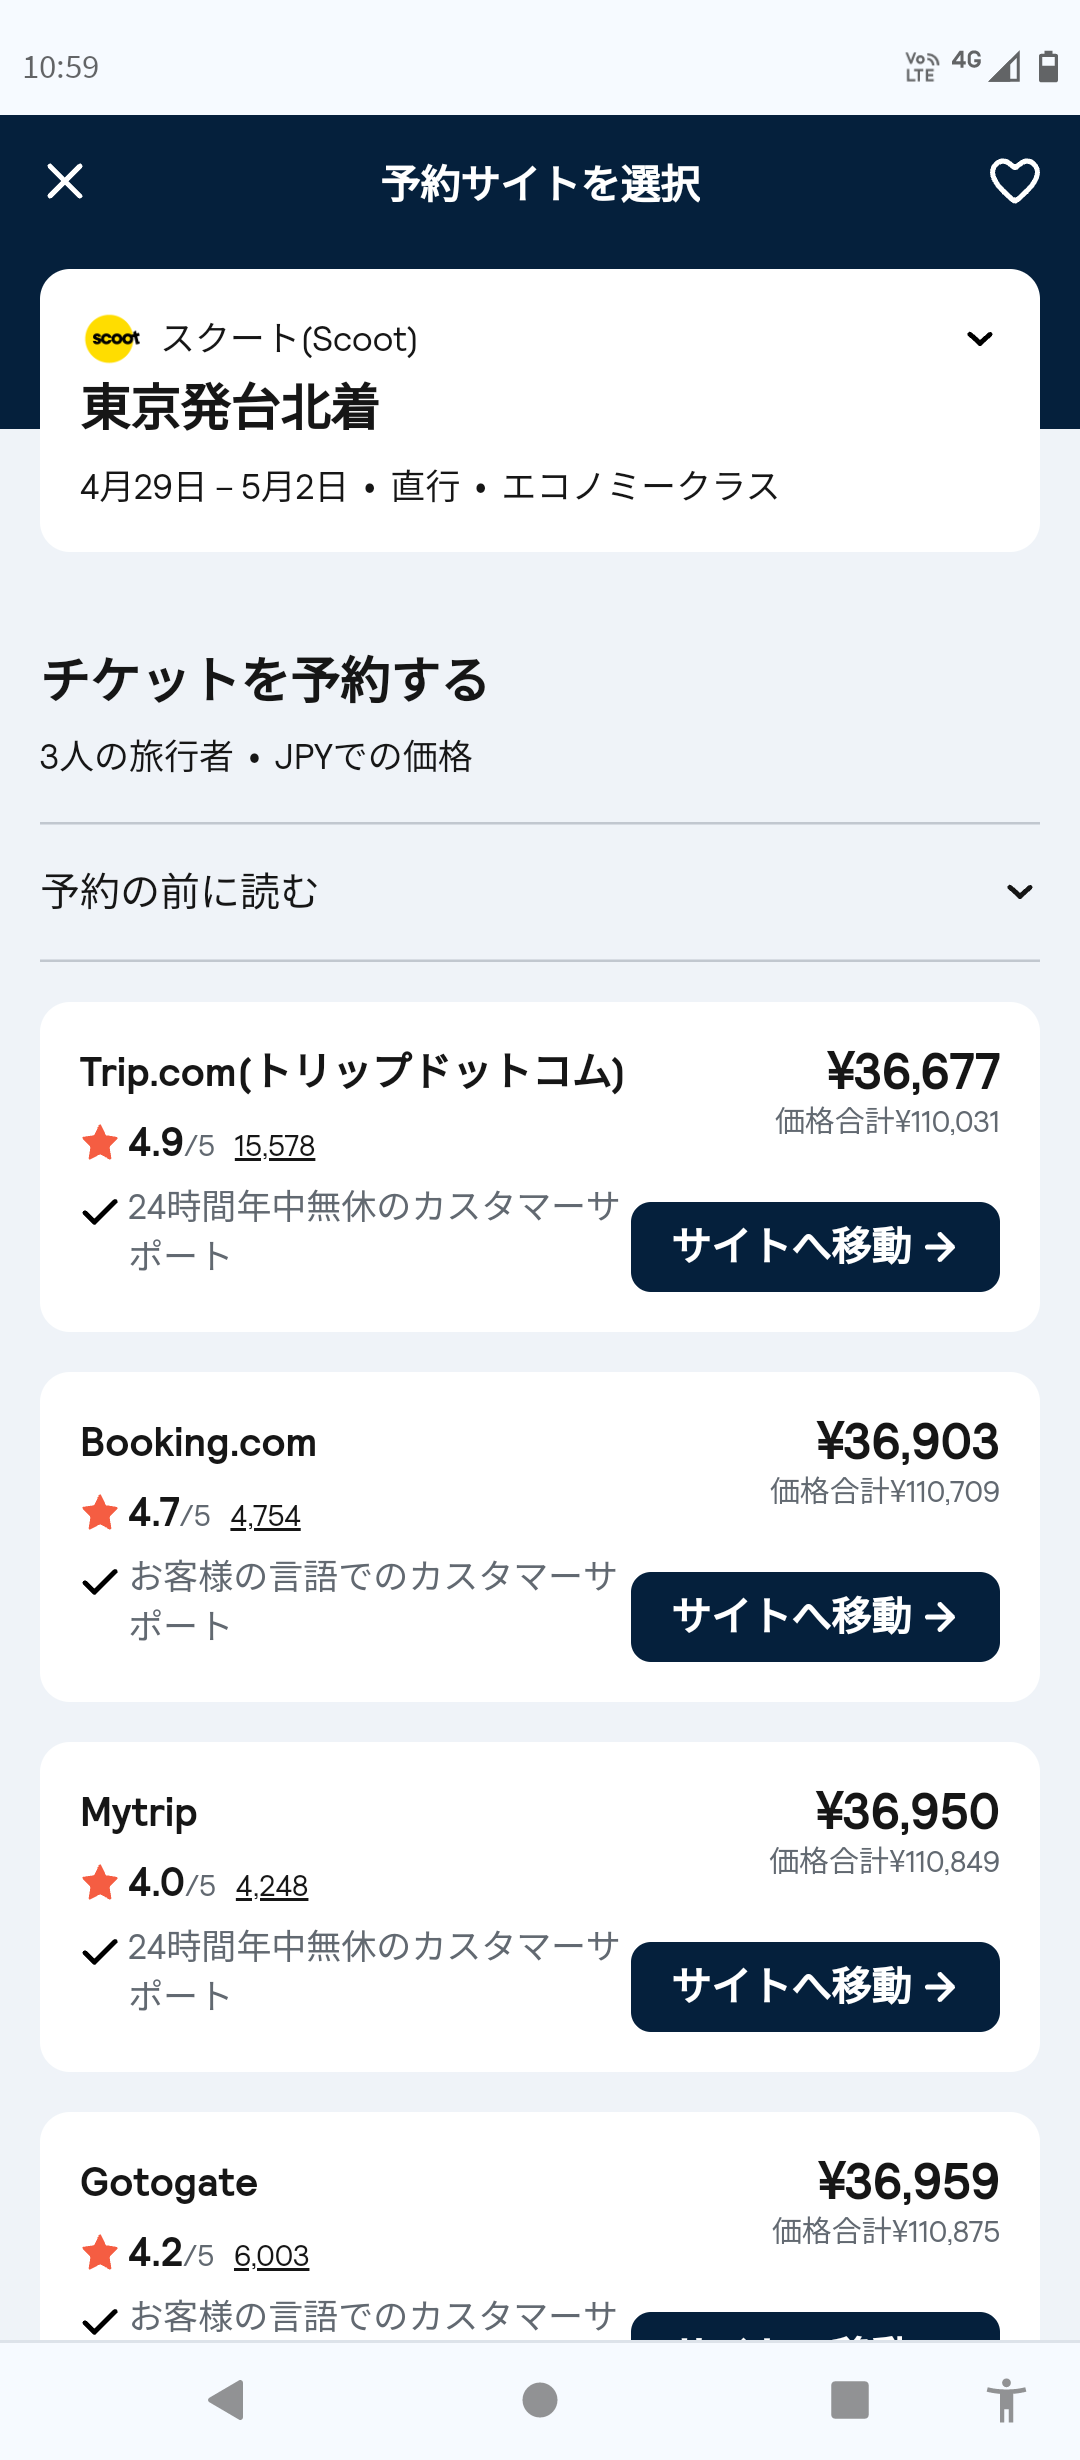Screen dimensions: 1080x2460
Task: Go to Trip.com via サイトへ移動
Action: point(815,1247)
